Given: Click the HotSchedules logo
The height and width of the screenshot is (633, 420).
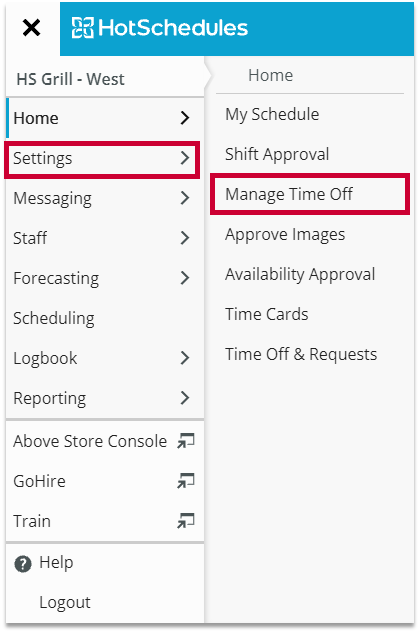Looking at the screenshot, I should coord(160,28).
